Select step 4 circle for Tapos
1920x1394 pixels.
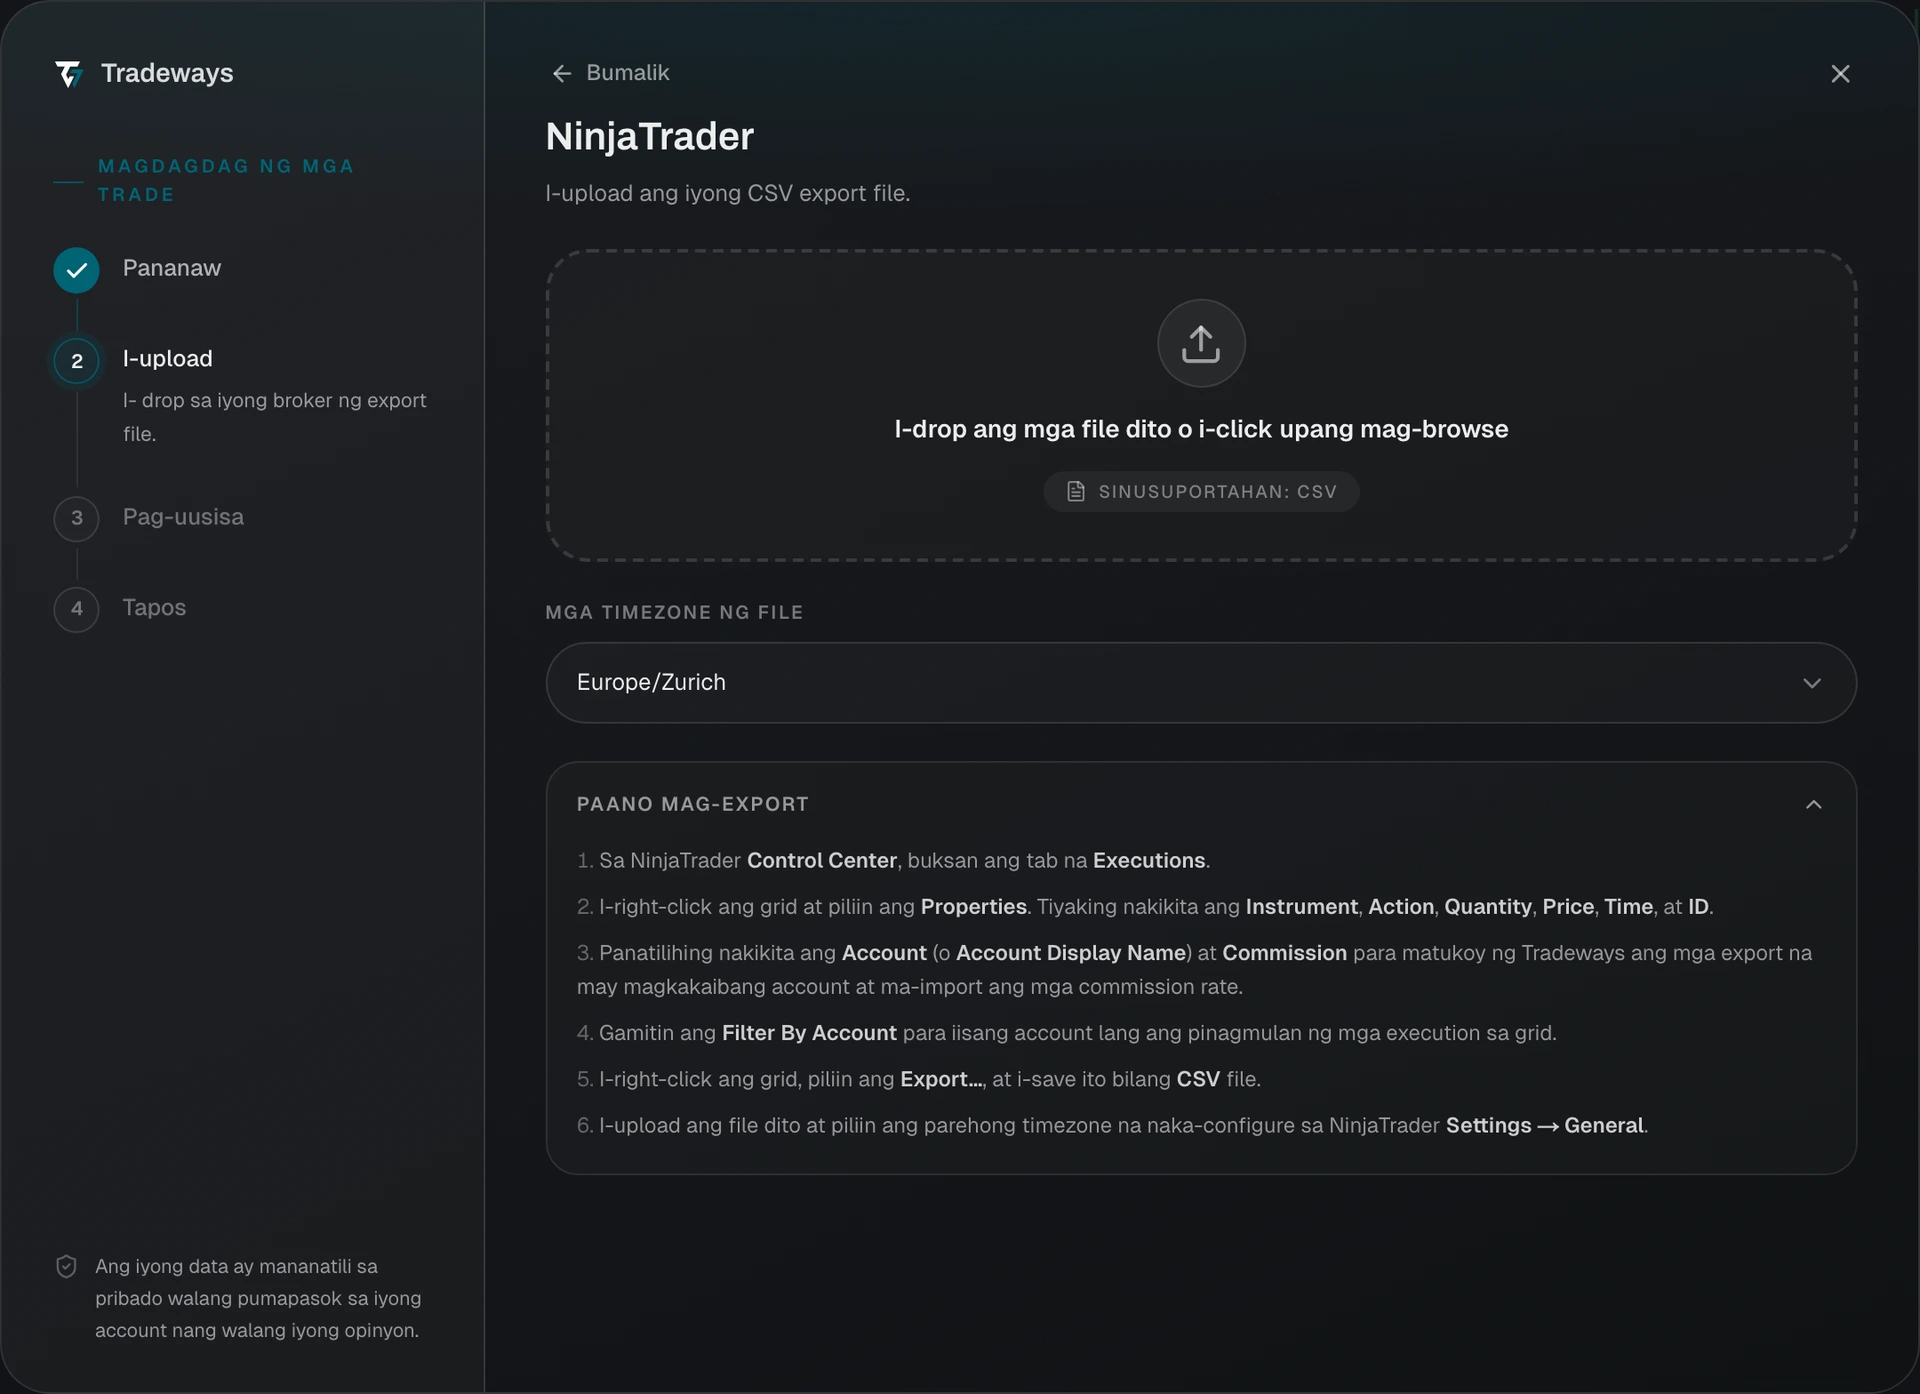[77, 609]
